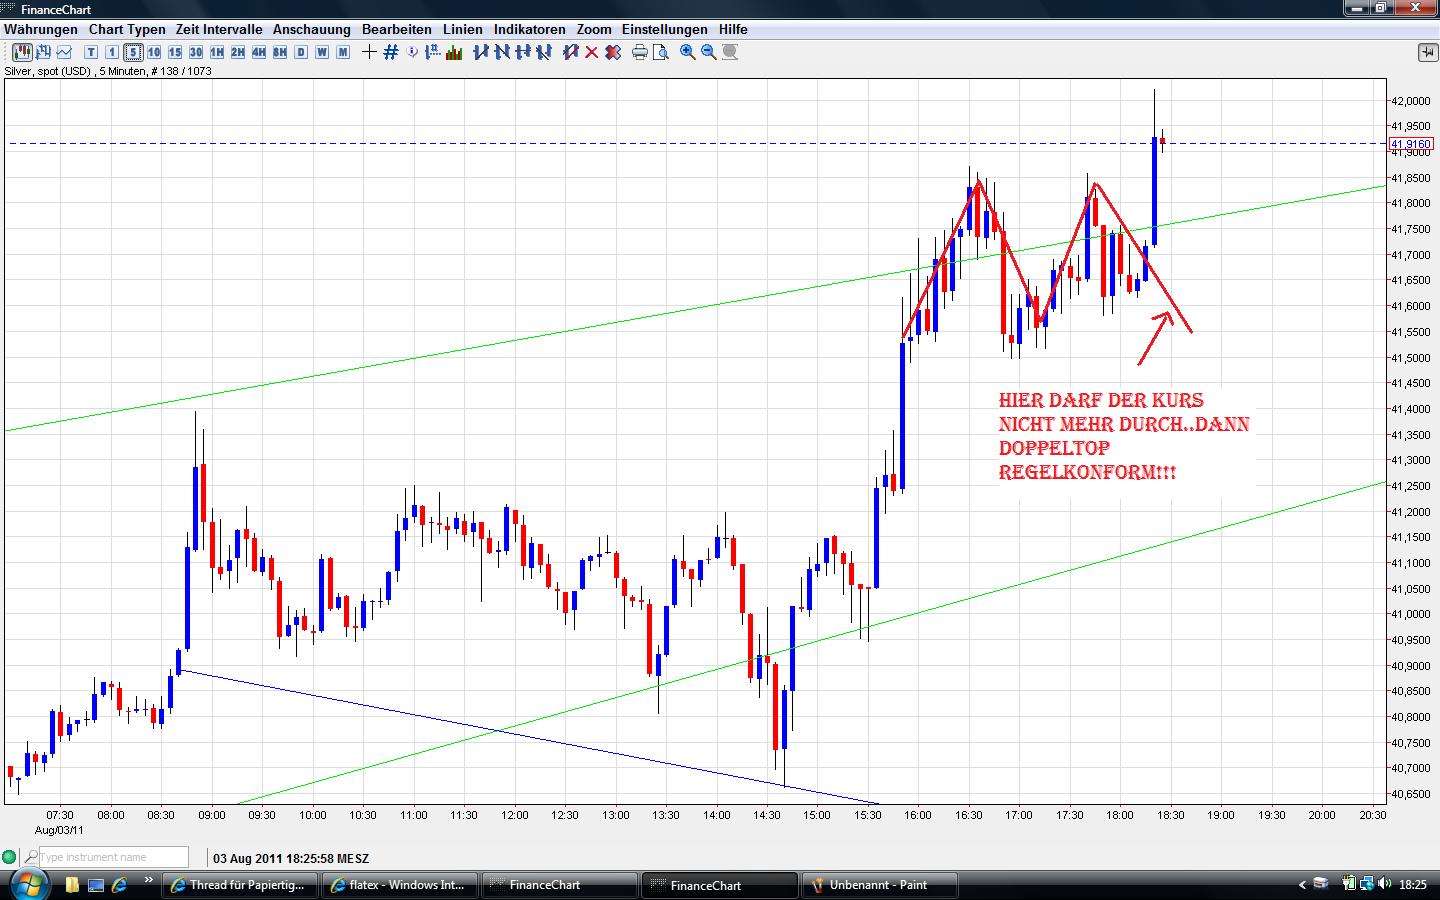Screen dimensions: 1440x900
Task: Click the info tooltip icon
Action: pyautogui.click(x=412, y=52)
